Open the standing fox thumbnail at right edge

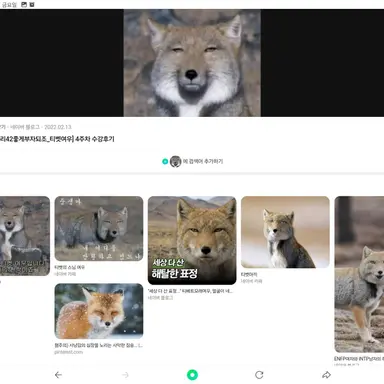point(359,274)
